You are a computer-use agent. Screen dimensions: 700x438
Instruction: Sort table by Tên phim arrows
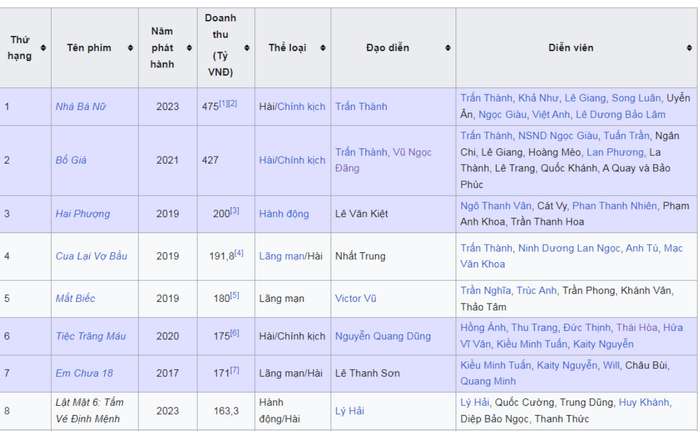130,48
